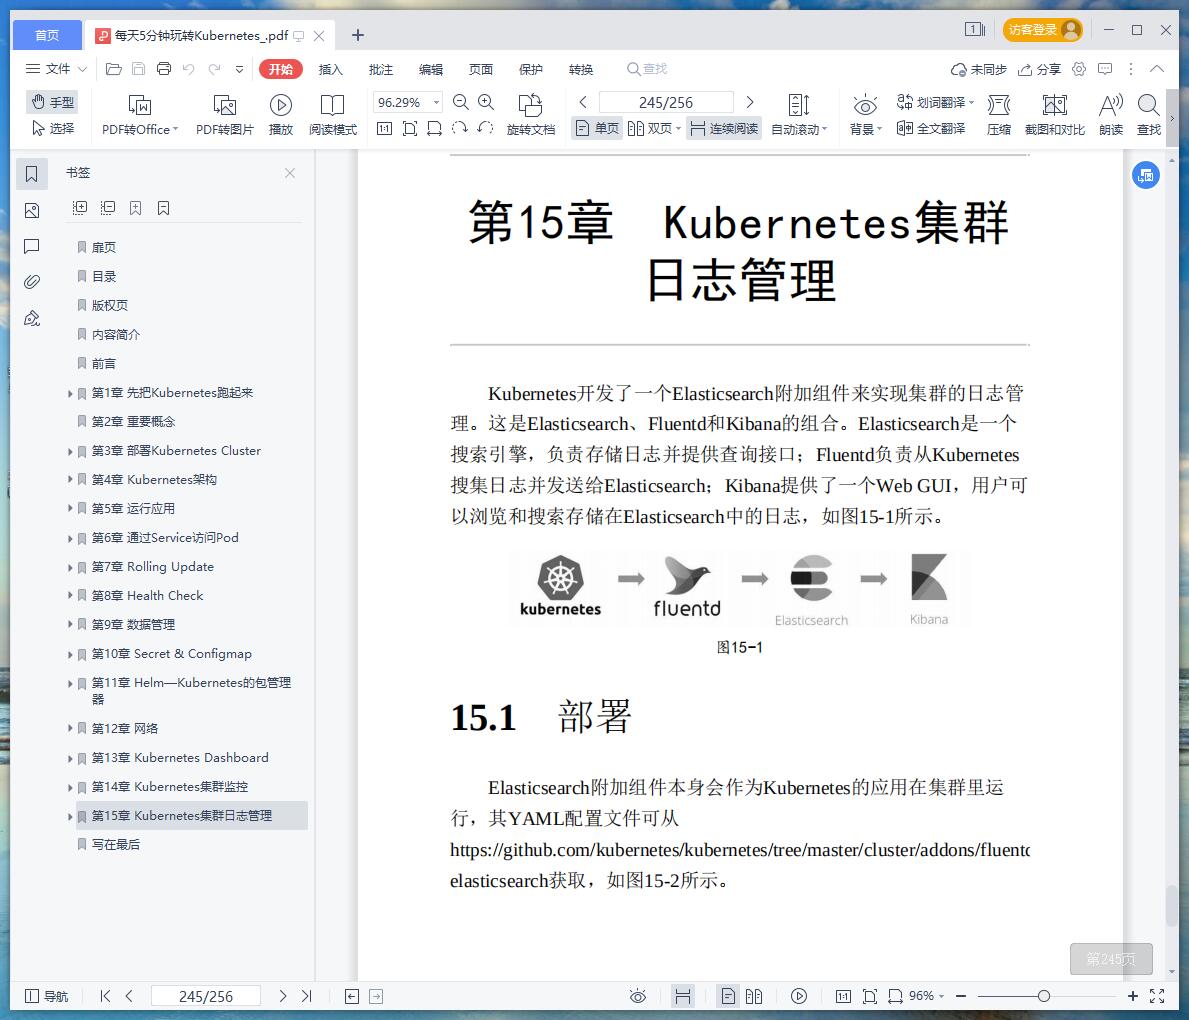Go to previous page arrow in toolbar
Viewport: 1189px width, 1020px height.
tap(583, 102)
